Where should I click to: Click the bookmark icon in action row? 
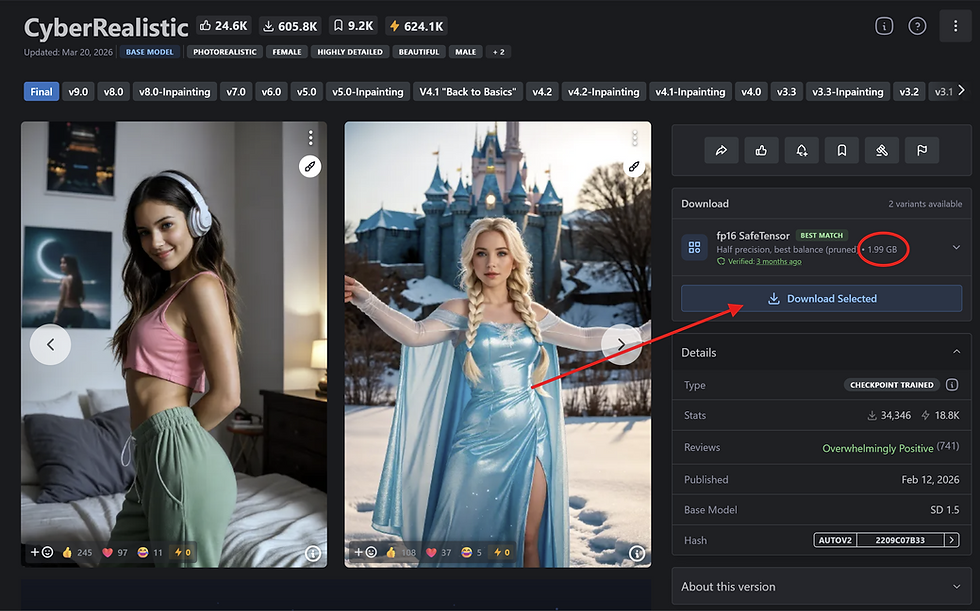[842, 151]
